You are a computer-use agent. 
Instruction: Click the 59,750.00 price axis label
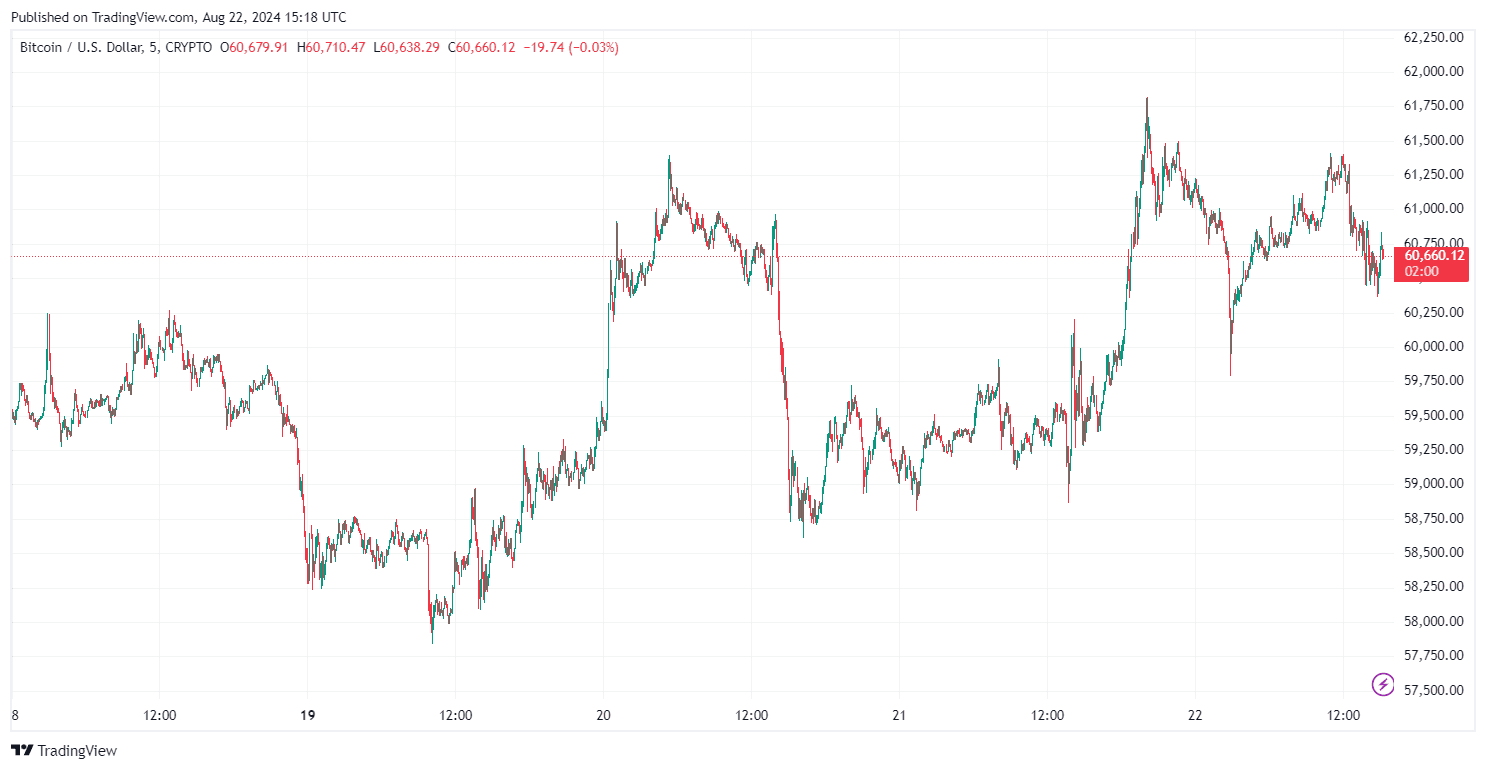(1434, 380)
